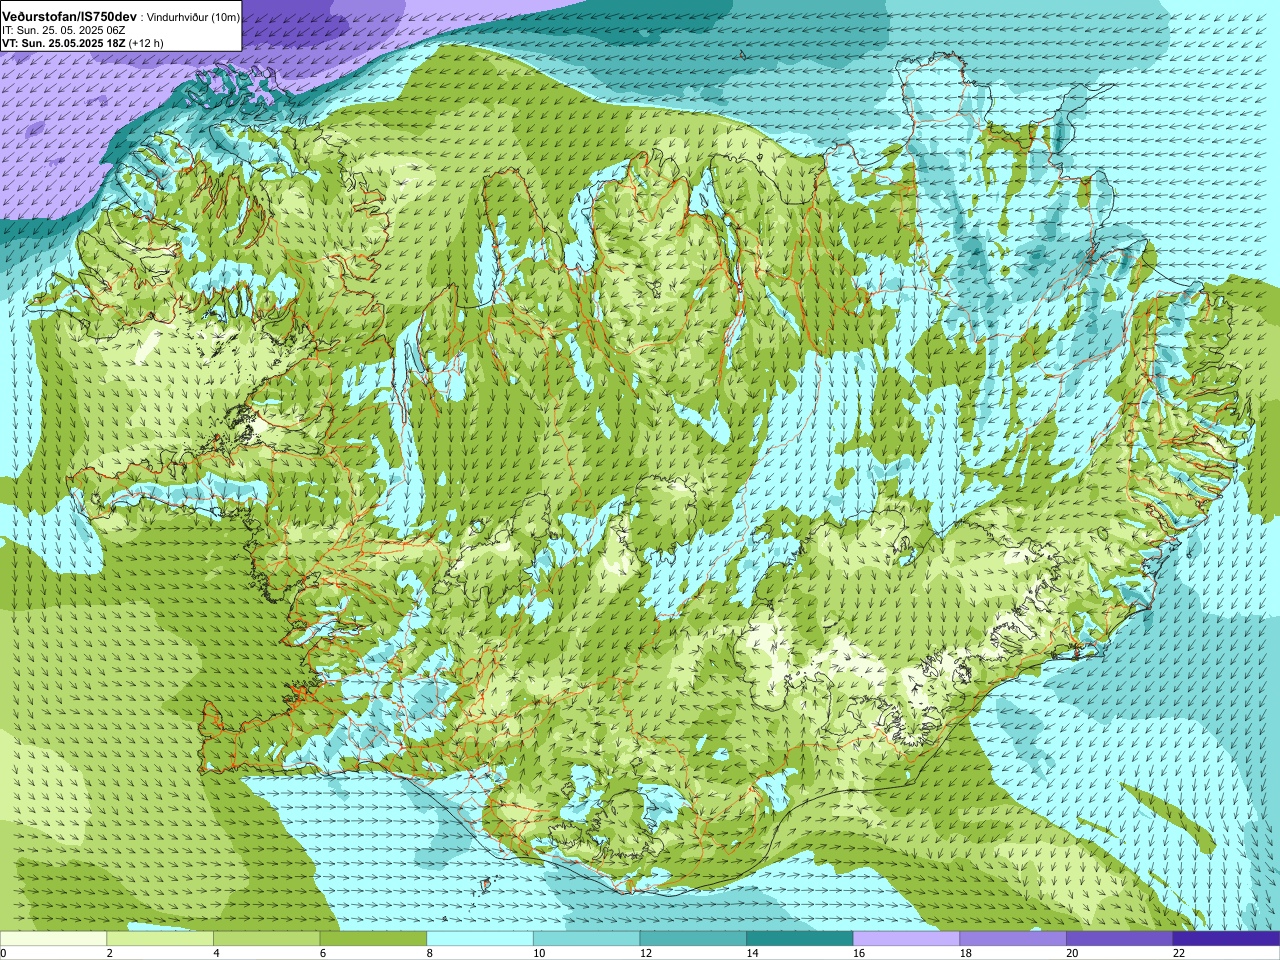1280x960 pixels.
Task: Click the legend scale label 16
Action: tap(859, 953)
